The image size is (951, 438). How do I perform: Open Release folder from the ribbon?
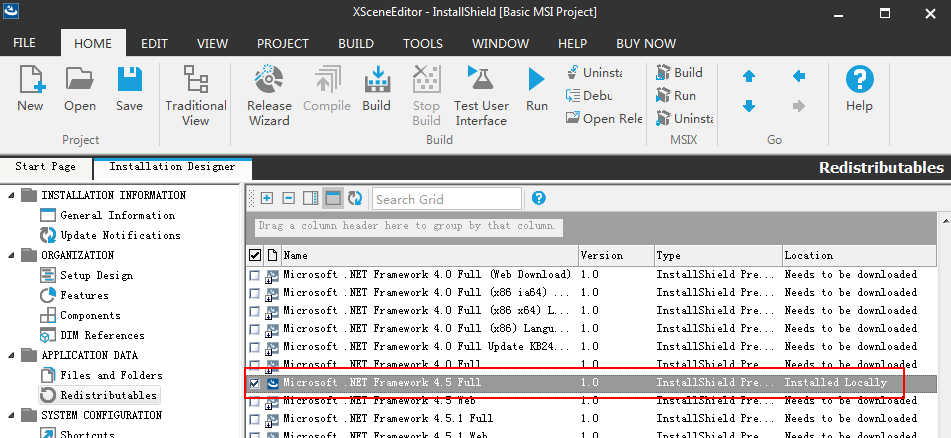coord(603,119)
